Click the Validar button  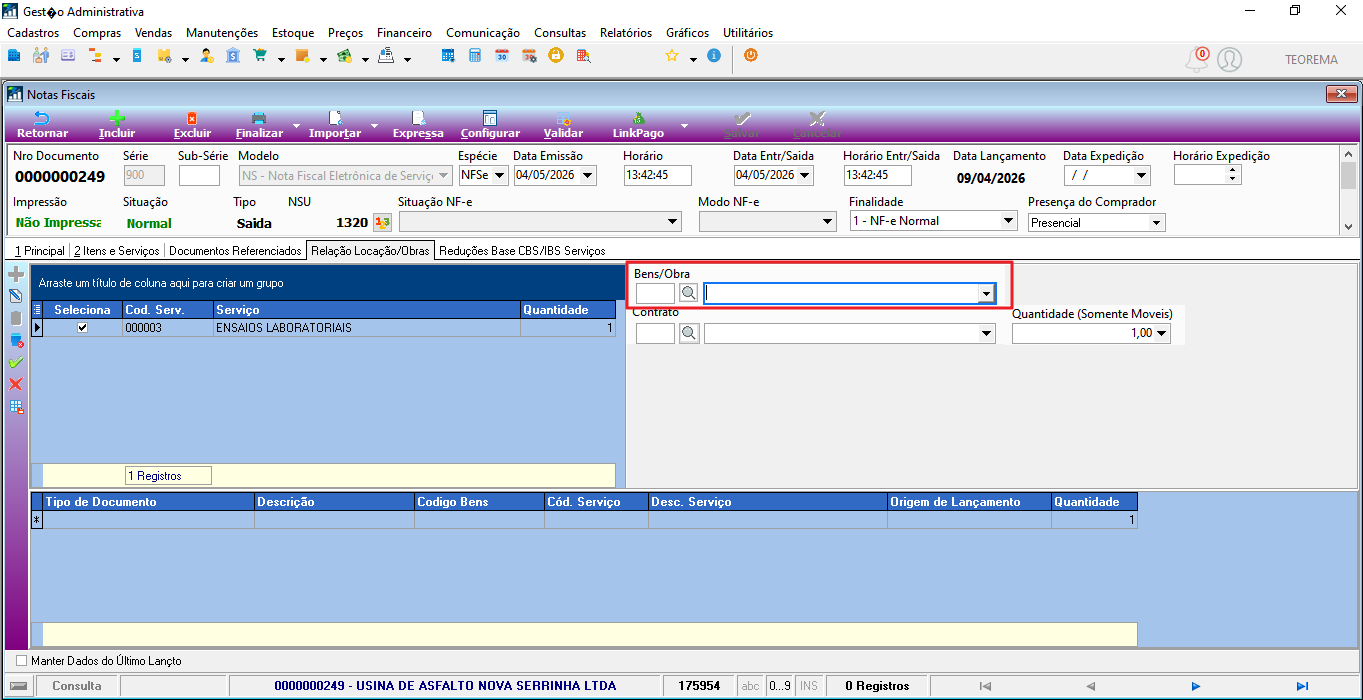(x=564, y=125)
